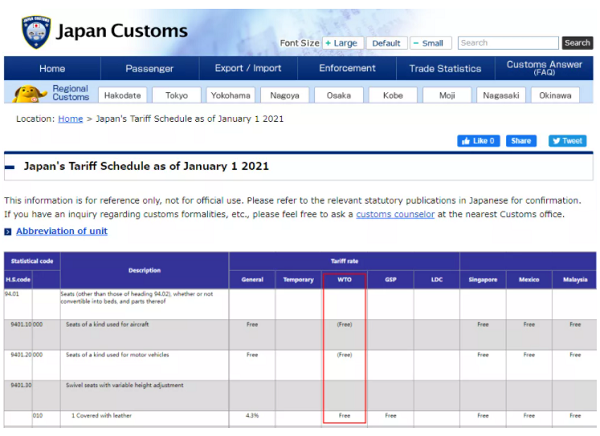Image resolution: width=600 pixels, height=436 pixels.
Task: Click GSP Free cell for leather row
Action: coord(390,416)
